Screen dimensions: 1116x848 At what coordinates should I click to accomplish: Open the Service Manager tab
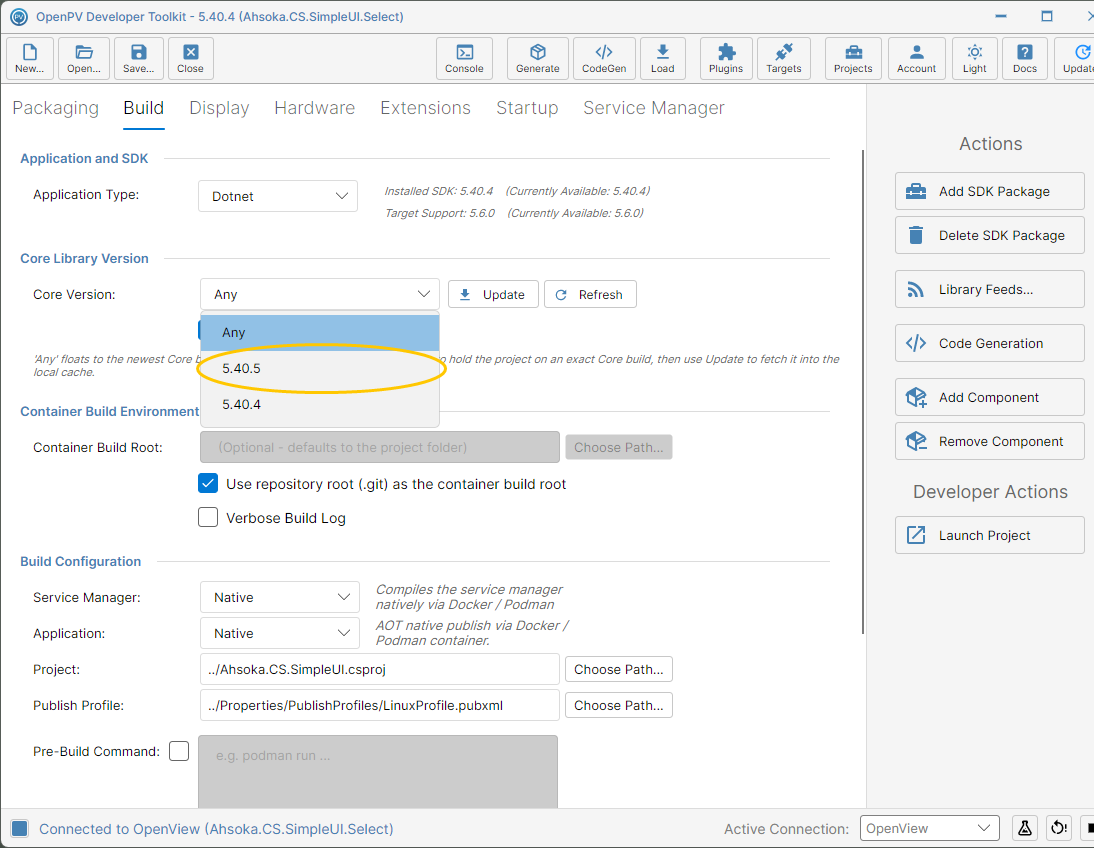point(653,108)
